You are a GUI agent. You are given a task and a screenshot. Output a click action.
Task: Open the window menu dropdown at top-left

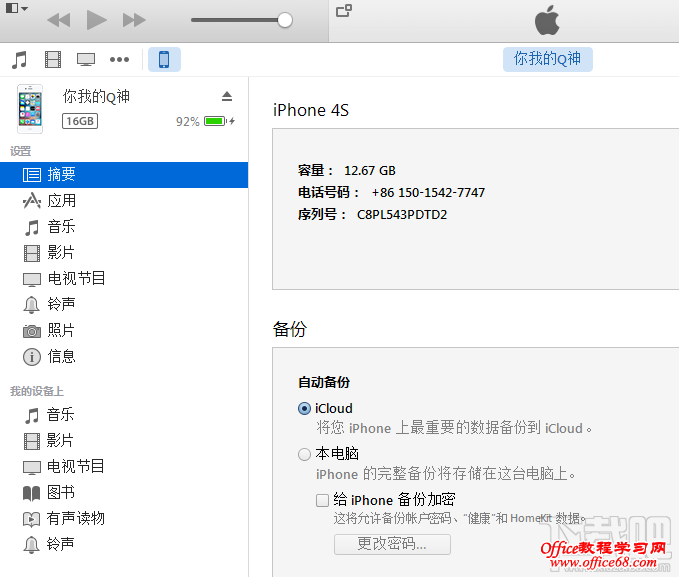click(x=16, y=8)
